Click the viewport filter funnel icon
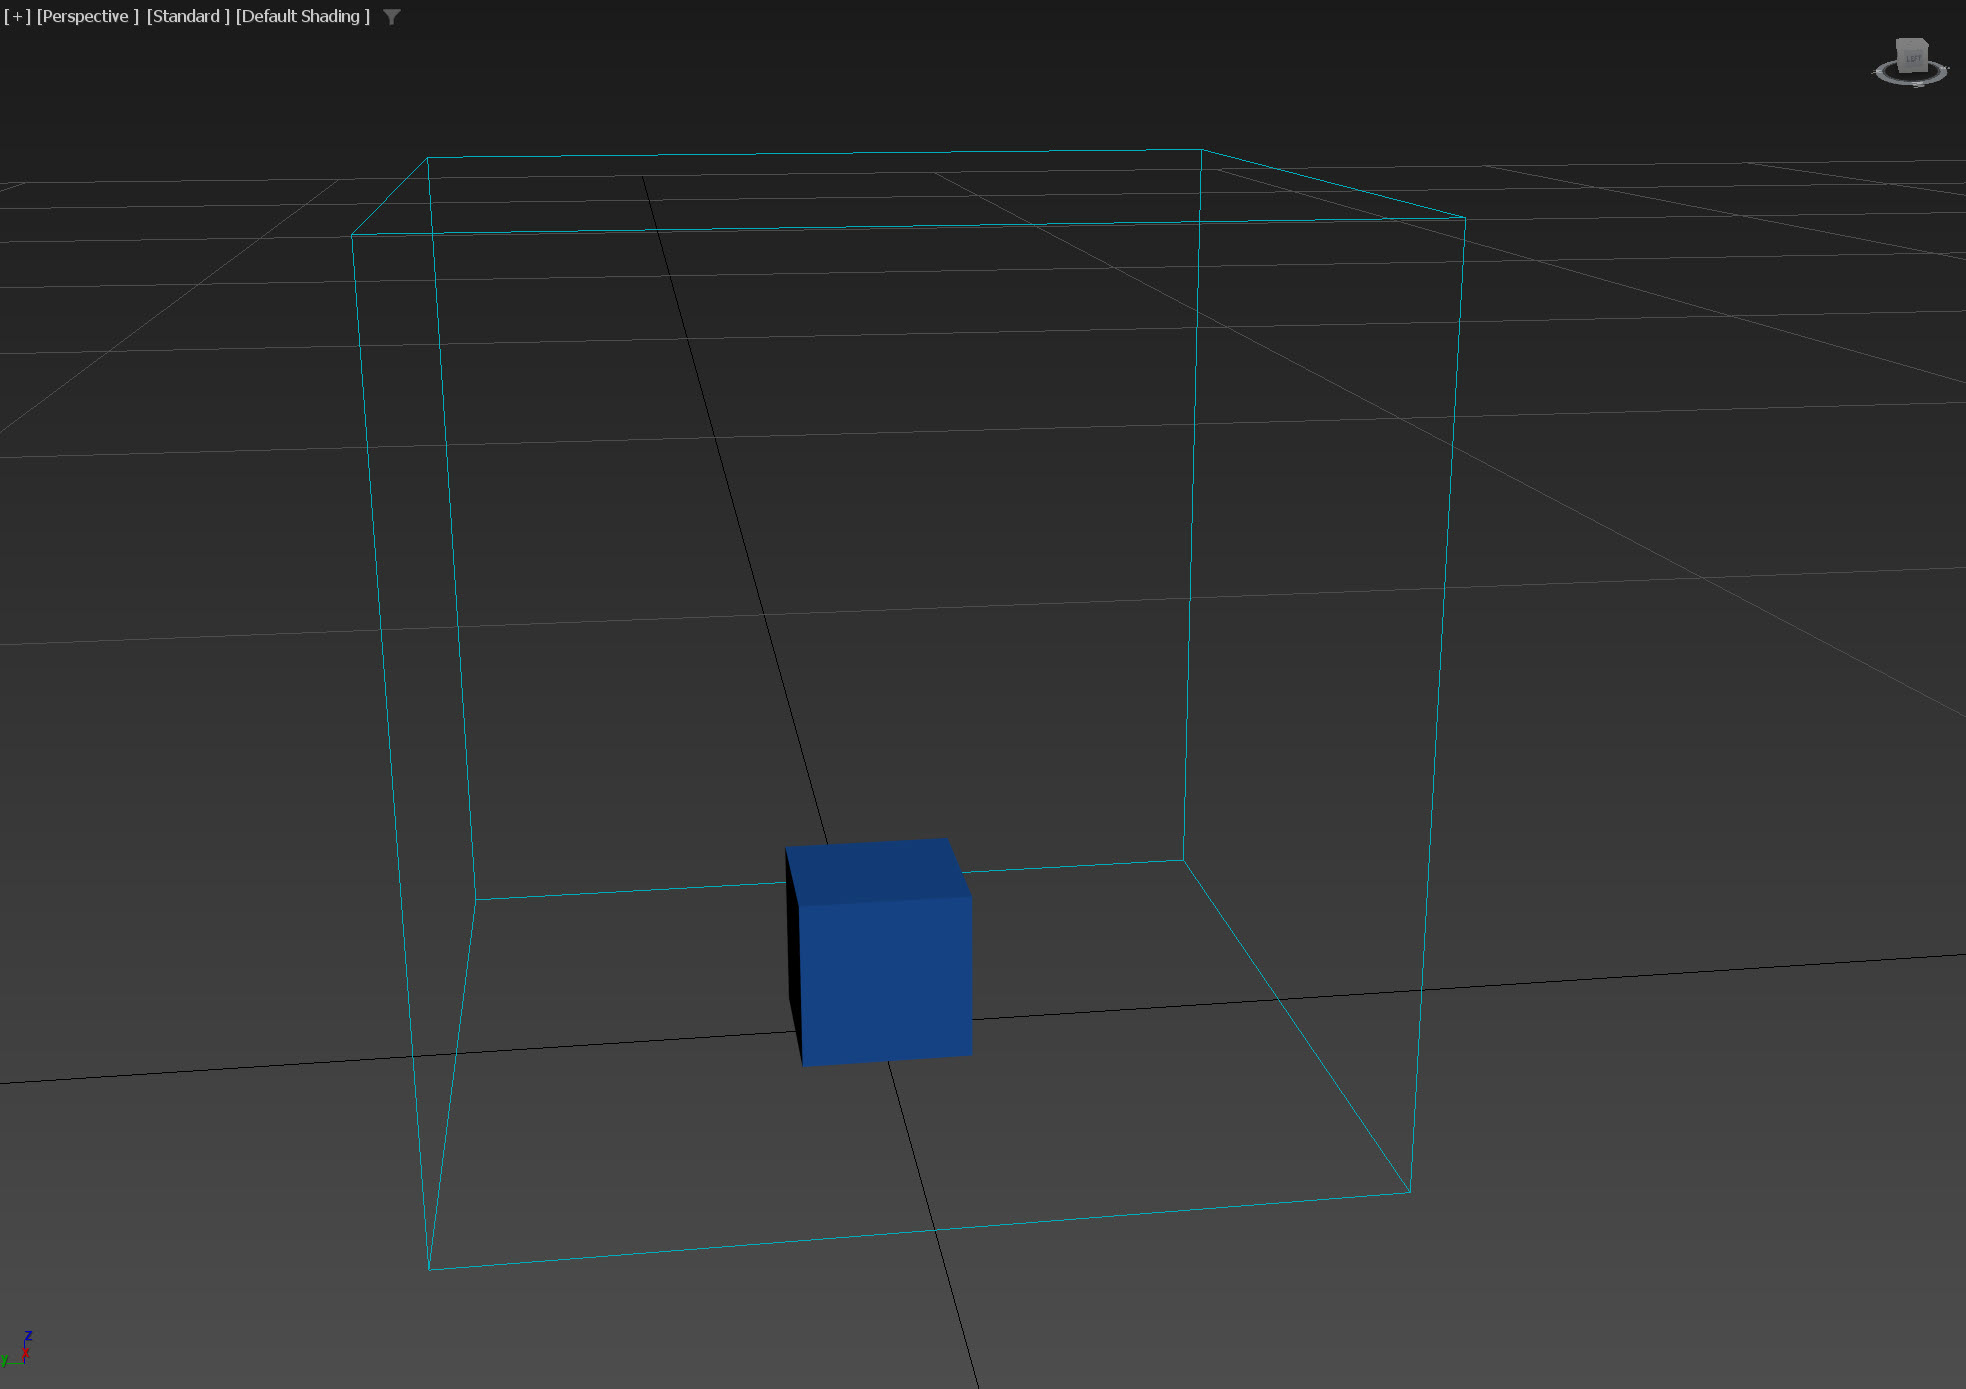This screenshot has width=1966, height=1389. (x=392, y=17)
